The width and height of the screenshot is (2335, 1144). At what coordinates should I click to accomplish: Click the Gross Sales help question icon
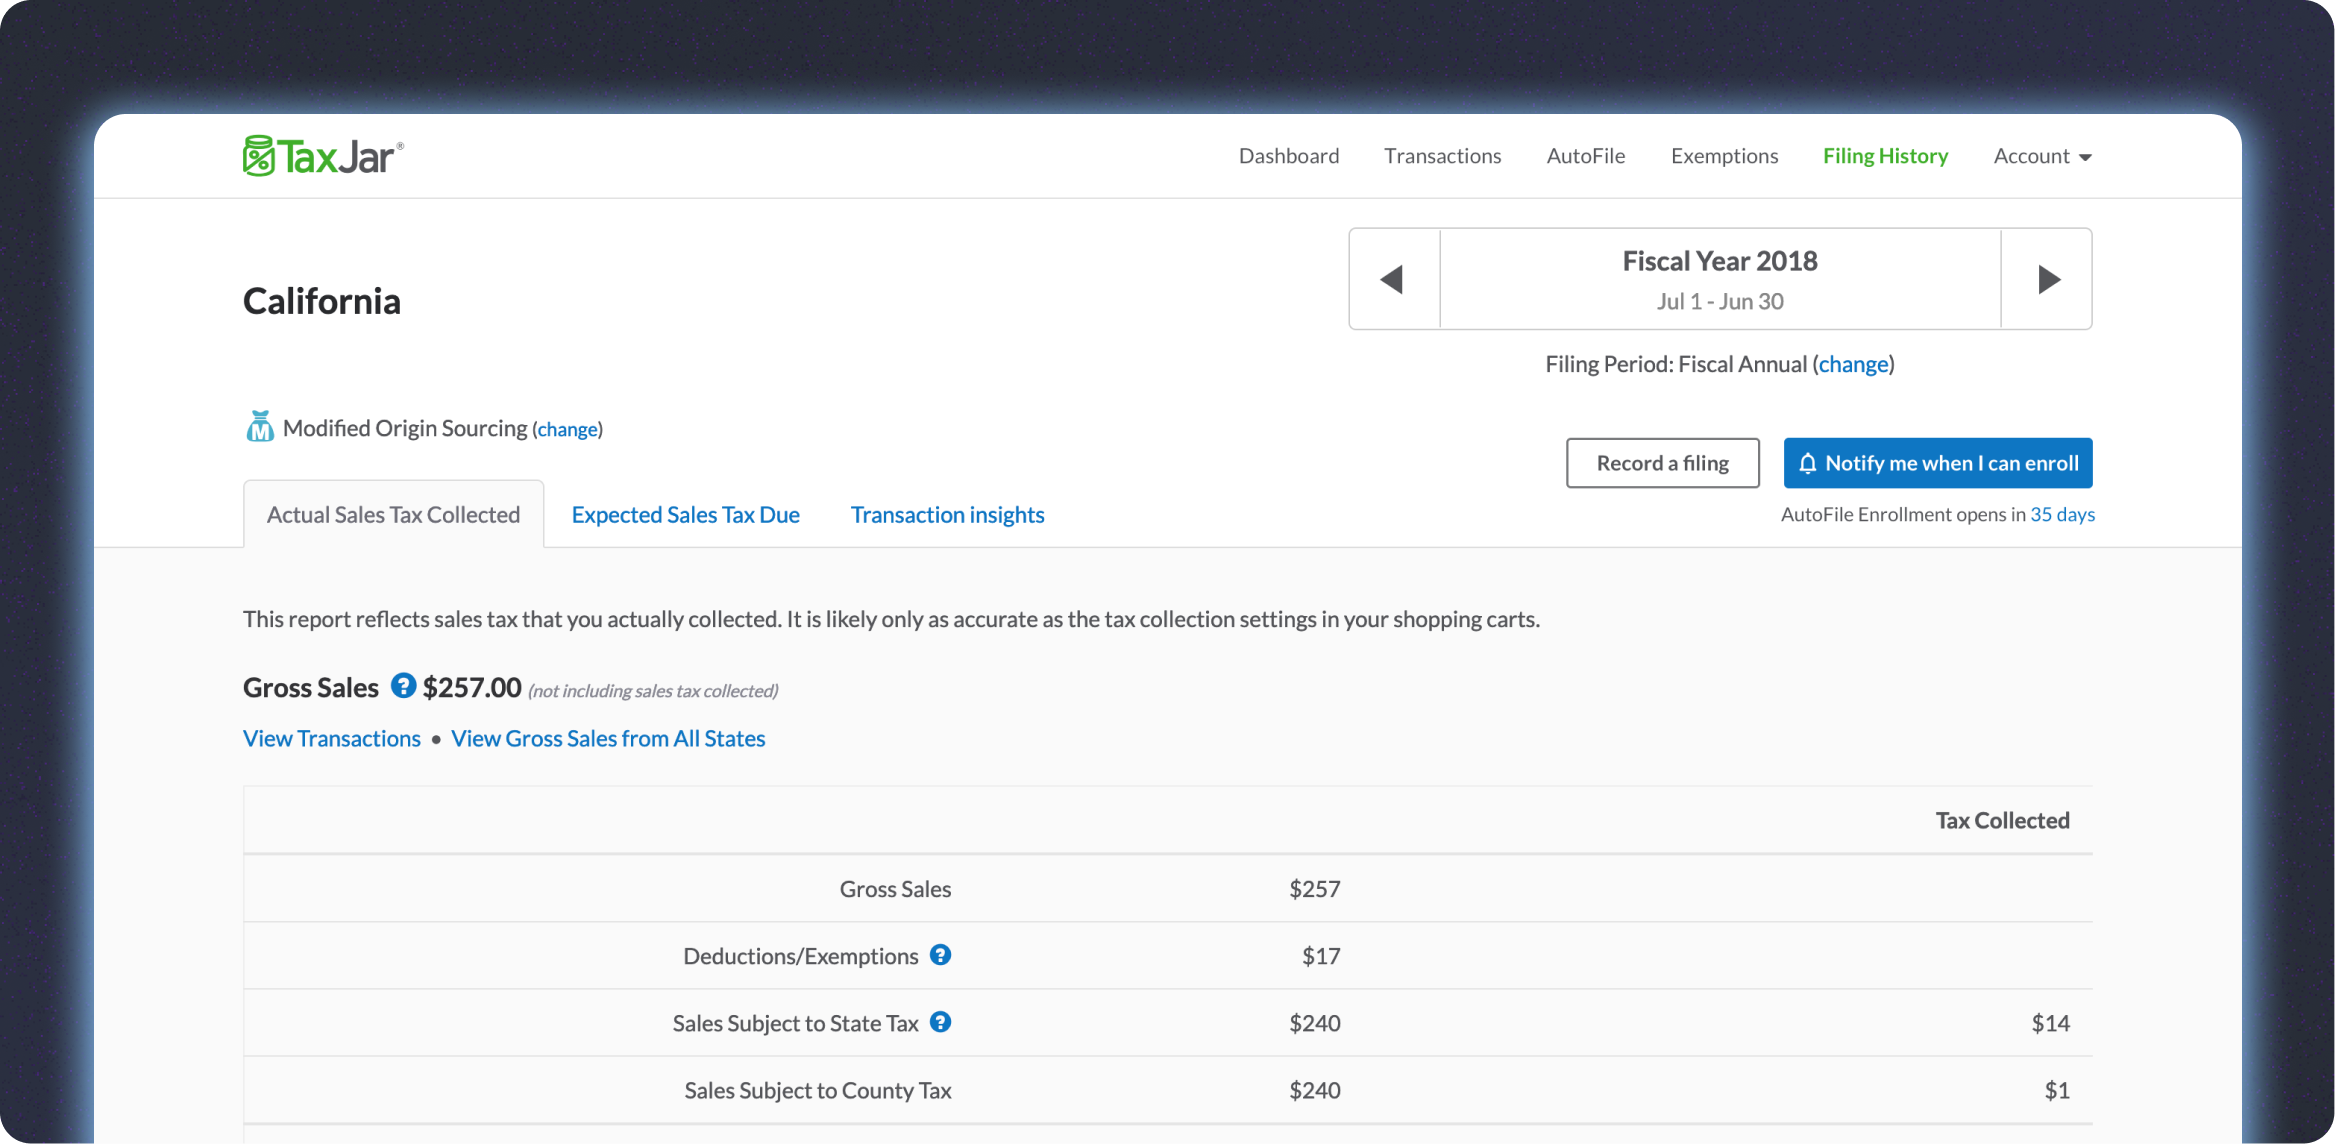403,686
